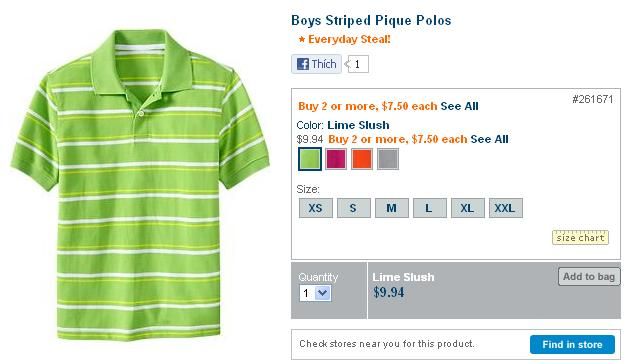Choose size L
Image resolution: width=633 pixels, height=364 pixels.
(x=430, y=208)
